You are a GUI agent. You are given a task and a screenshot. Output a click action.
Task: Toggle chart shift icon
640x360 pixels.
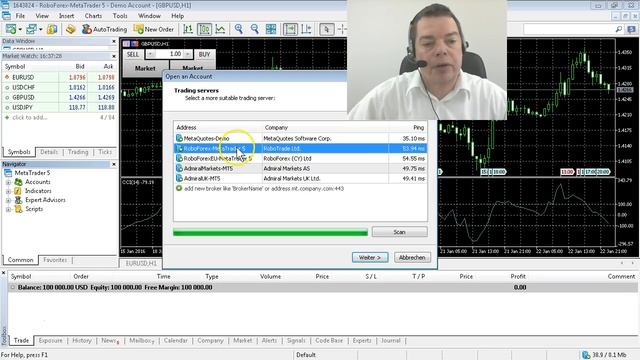point(306,29)
